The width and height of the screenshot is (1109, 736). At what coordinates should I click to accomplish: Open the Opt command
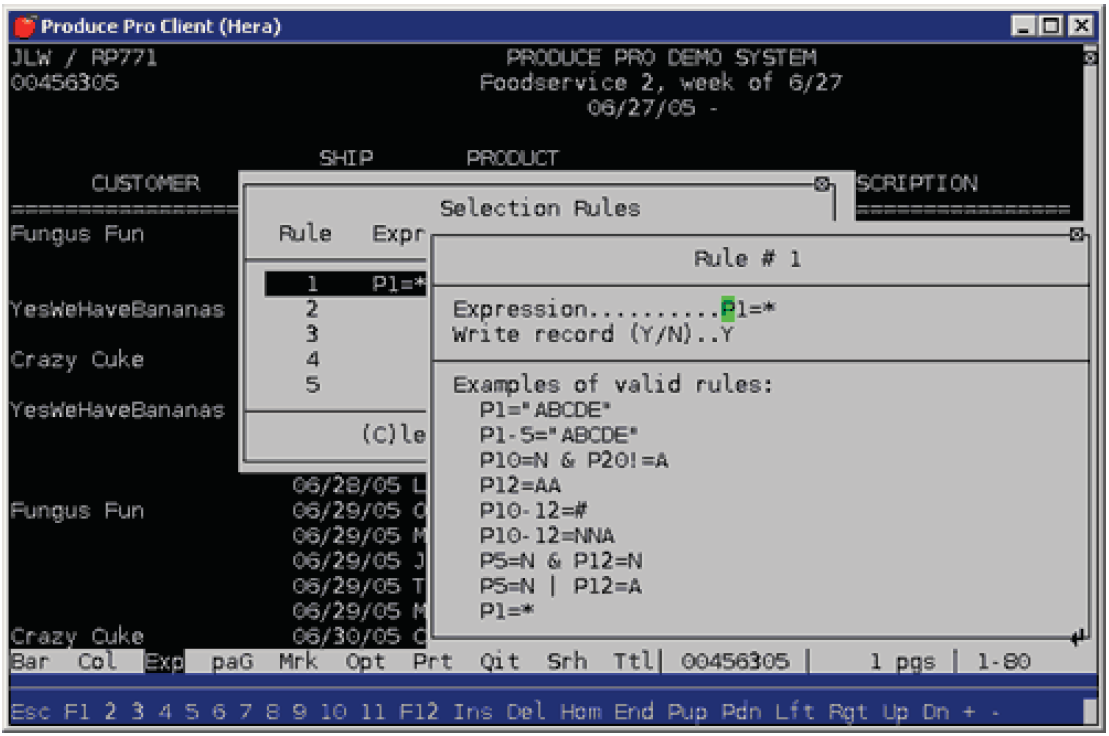coord(365,662)
